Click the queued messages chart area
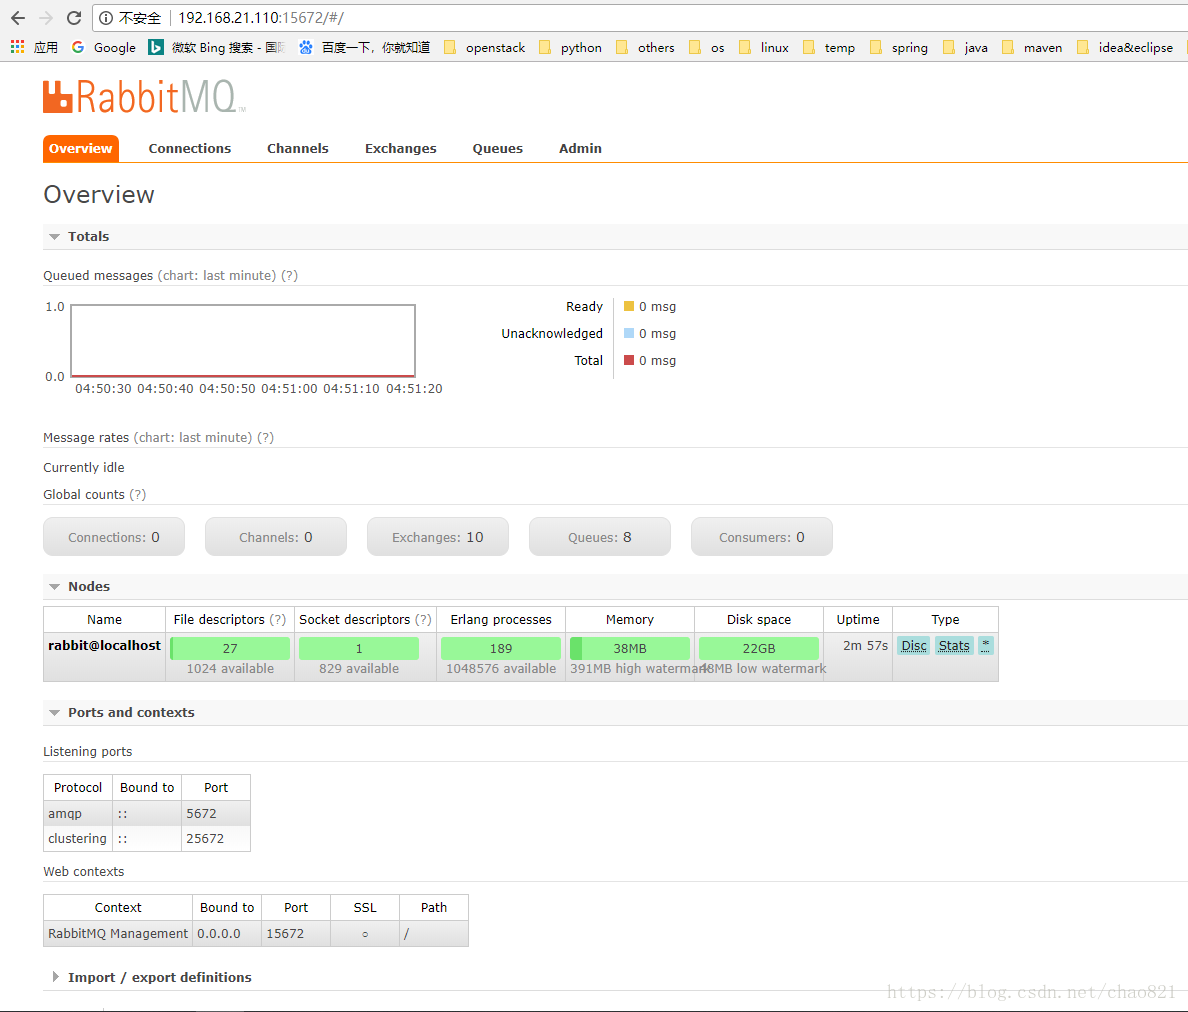 coord(242,341)
